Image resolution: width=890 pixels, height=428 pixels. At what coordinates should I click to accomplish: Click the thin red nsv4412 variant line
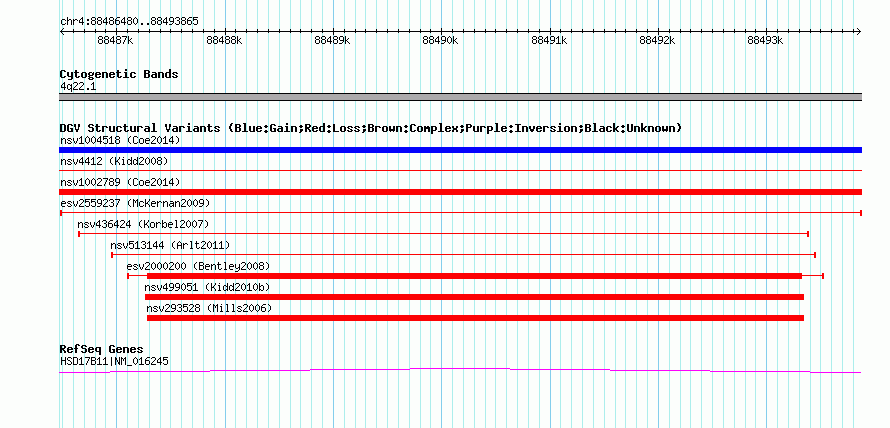460,170
